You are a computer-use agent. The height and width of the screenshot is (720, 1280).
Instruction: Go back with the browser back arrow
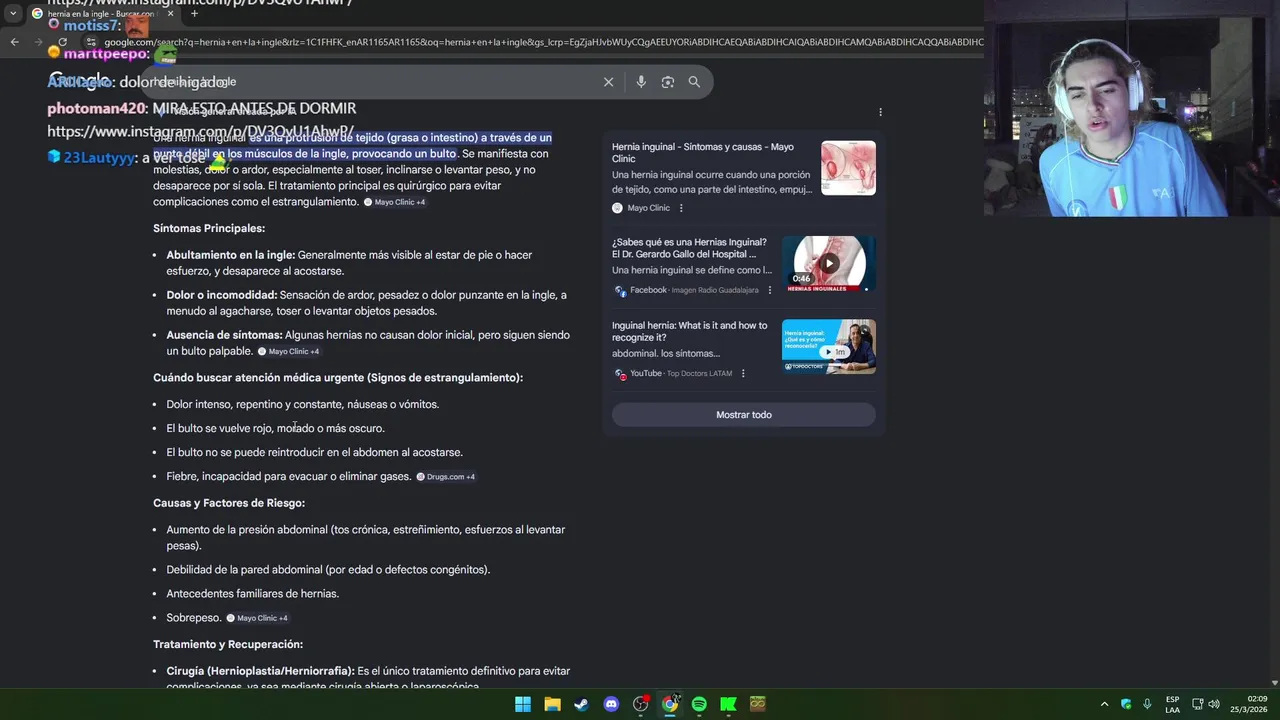coord(14,42)
